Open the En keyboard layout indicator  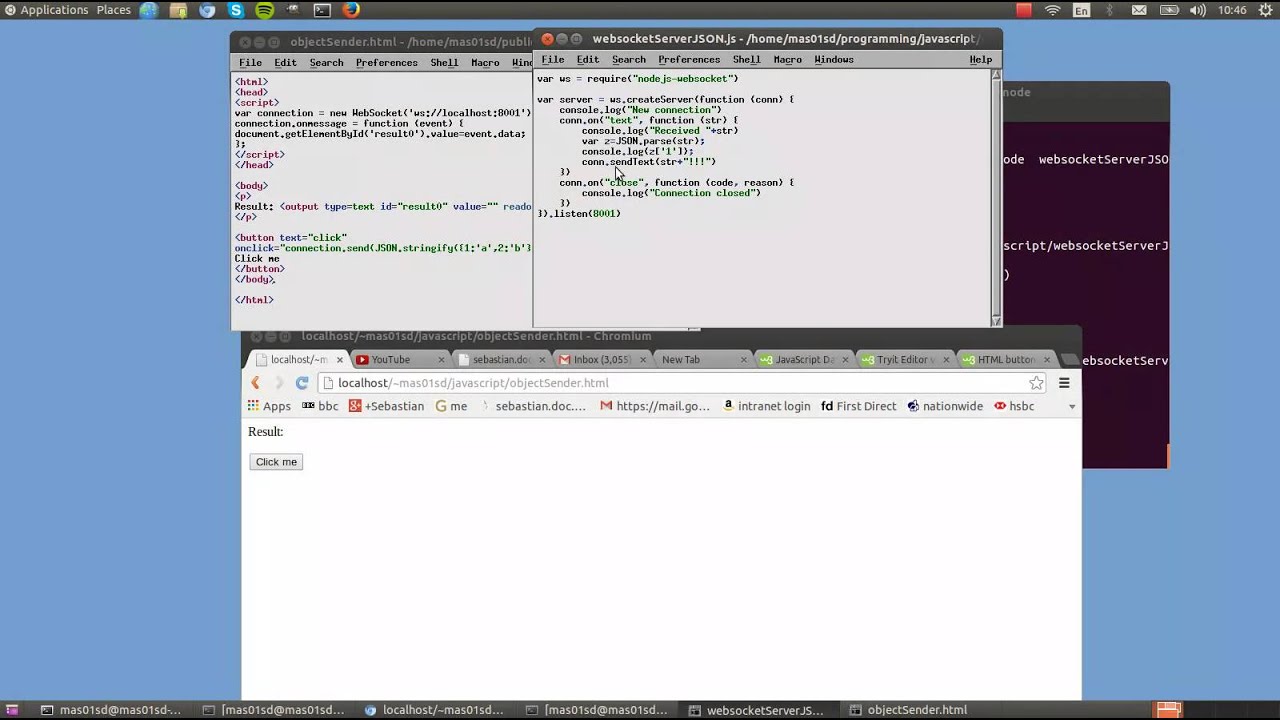pos(1082,10)
